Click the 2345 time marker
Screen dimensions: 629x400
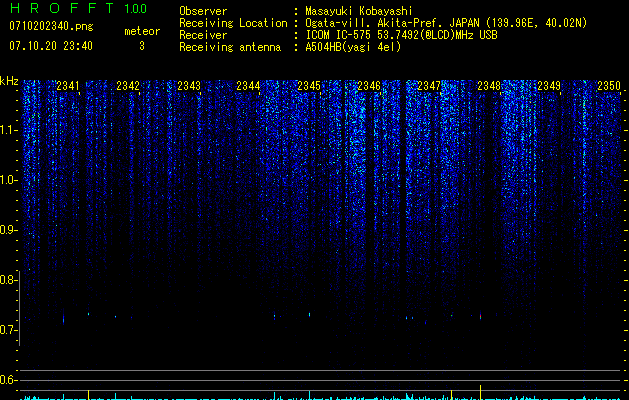coord(309,86)
